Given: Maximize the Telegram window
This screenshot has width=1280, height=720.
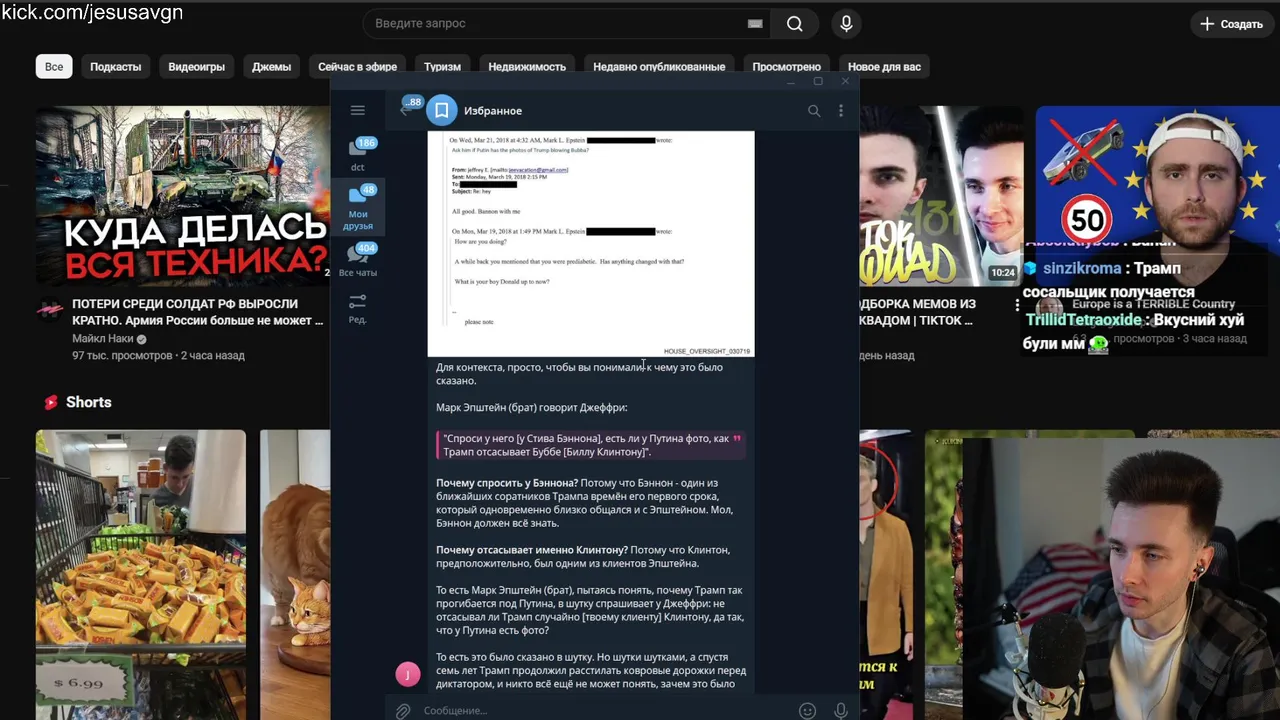Looking at the screenshot, I should [x=818, y=81].
